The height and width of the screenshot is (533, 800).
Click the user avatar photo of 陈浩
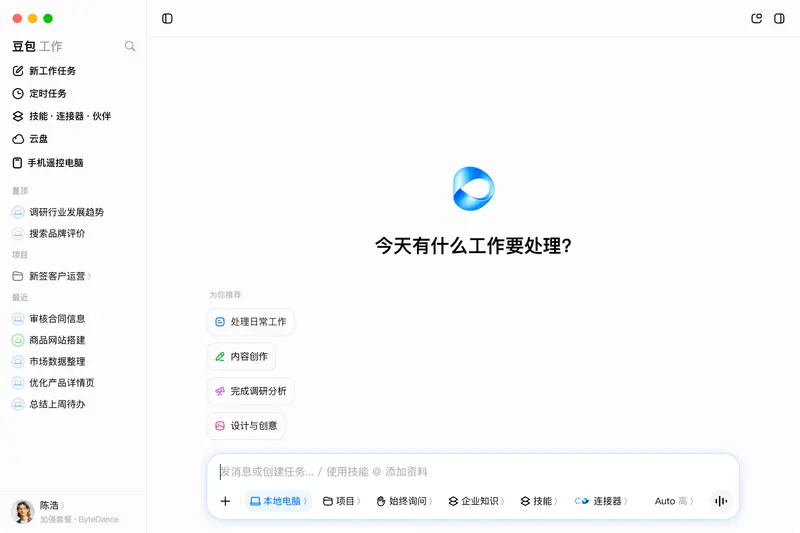22,512
